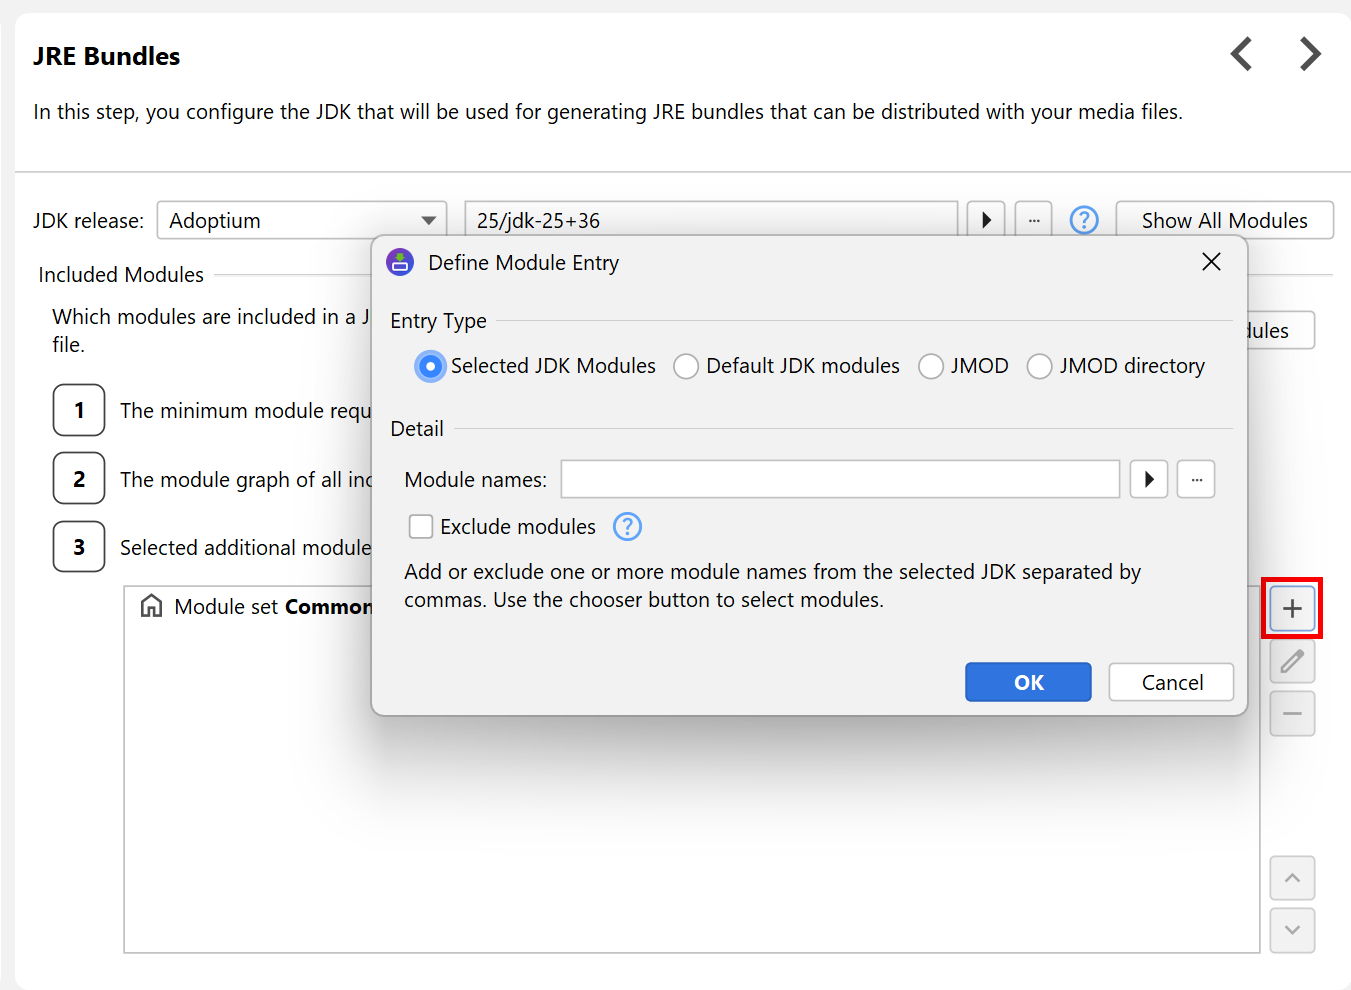Focus the Module names text field
Viewport: 1351px width, 990px height.
840,480
